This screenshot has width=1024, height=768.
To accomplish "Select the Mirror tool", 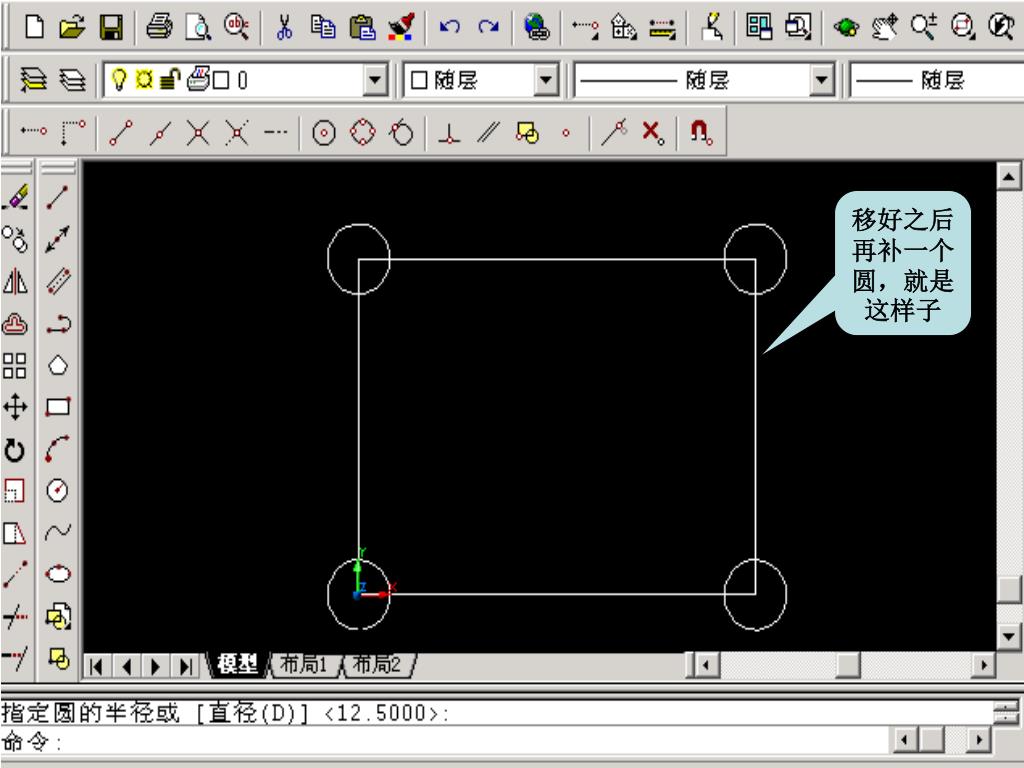I will (x=15, y=282).
